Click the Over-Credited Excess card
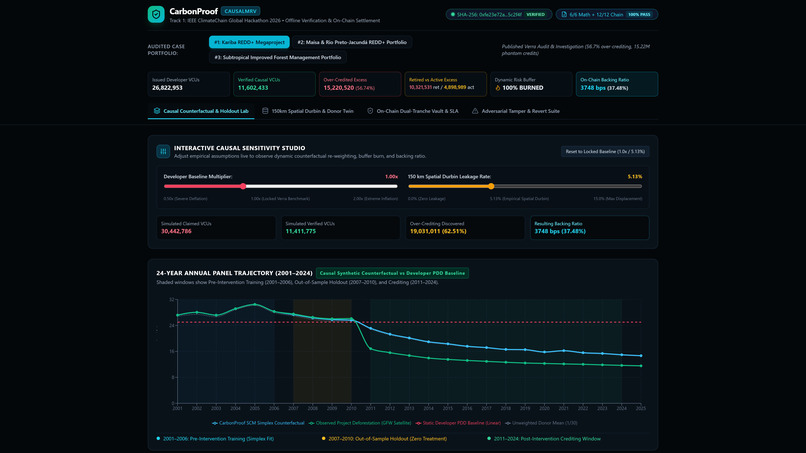The image size is (806, 453). pos(360,84)
